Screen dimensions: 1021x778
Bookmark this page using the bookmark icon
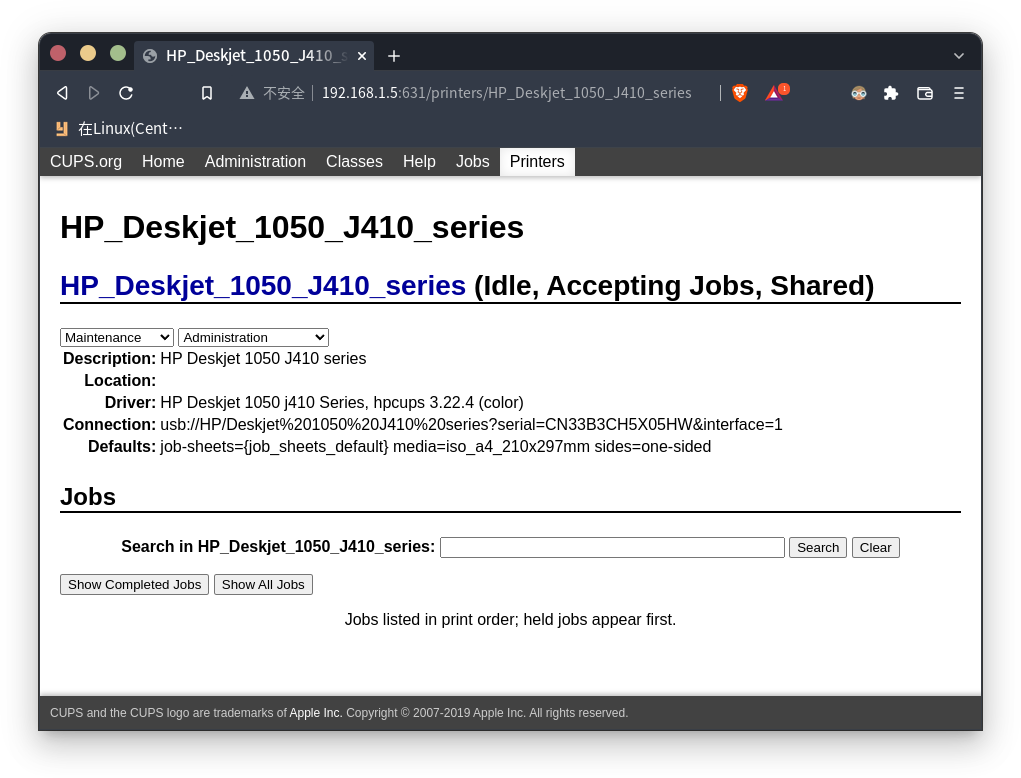click(x=207, y=93)
